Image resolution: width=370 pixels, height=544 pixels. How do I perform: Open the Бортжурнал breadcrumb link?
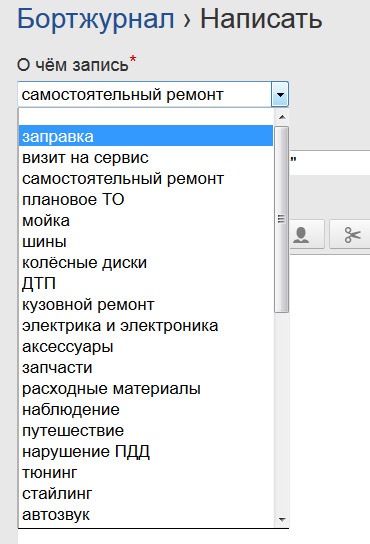point(95,20)
